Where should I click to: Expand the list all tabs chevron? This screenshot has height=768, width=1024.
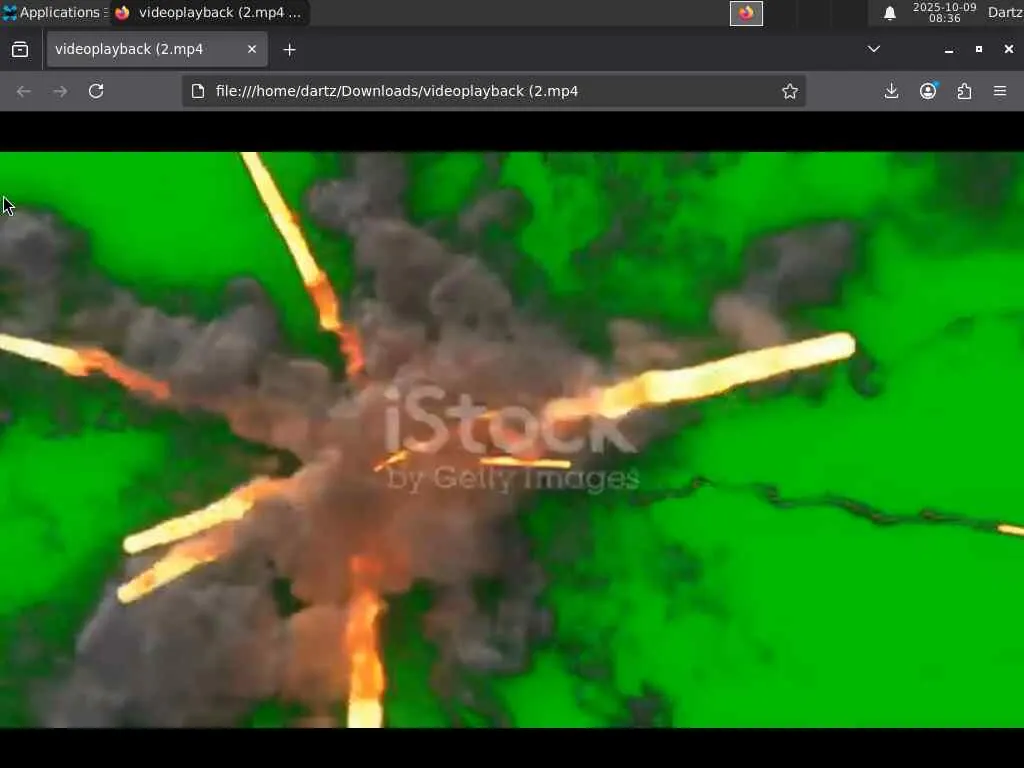pos(873,49)
